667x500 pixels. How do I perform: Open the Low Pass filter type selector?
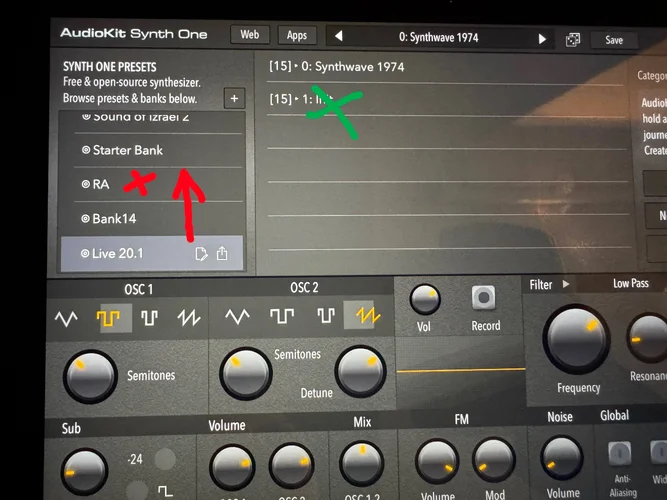tap(630, 283)
